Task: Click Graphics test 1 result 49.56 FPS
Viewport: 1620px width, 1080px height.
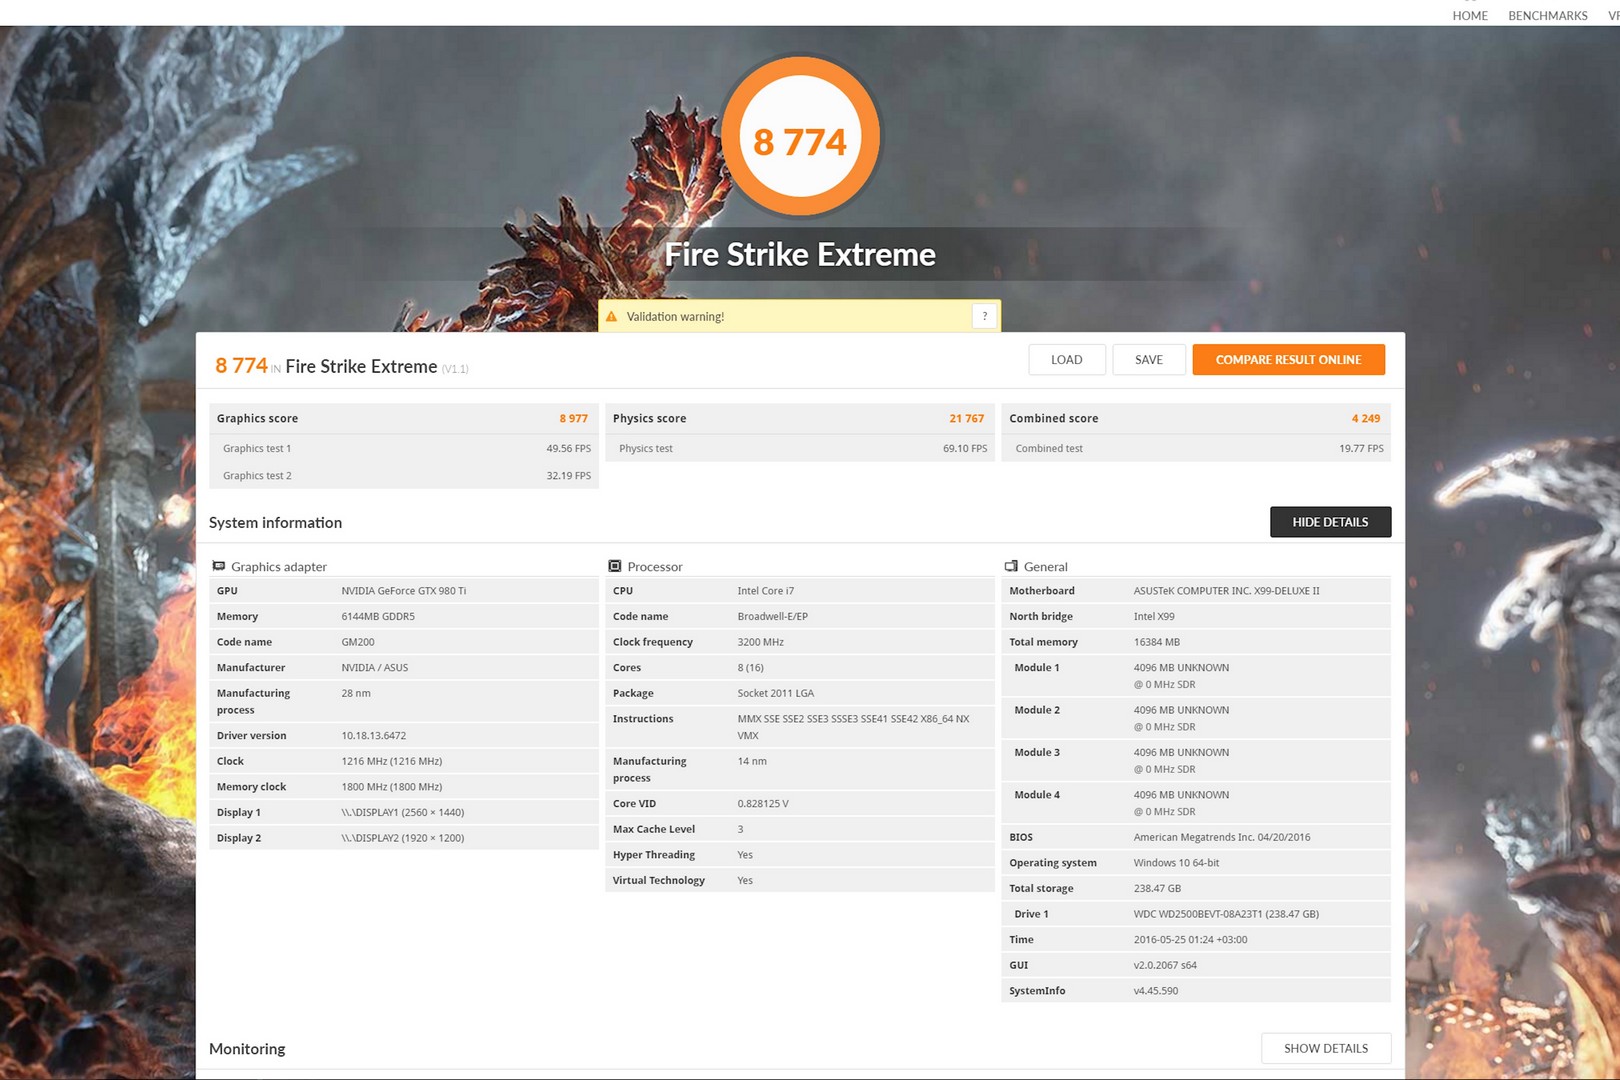Action: (x=568, y=449)
